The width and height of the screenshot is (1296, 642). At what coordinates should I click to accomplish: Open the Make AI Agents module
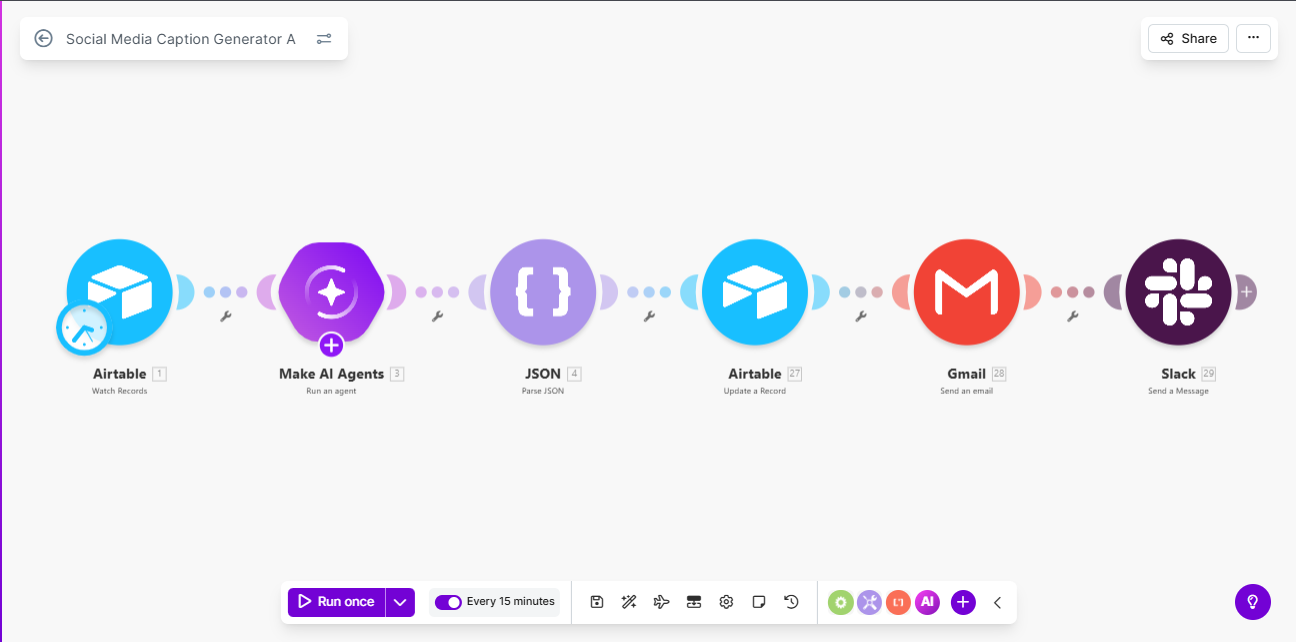coord(331,292)
